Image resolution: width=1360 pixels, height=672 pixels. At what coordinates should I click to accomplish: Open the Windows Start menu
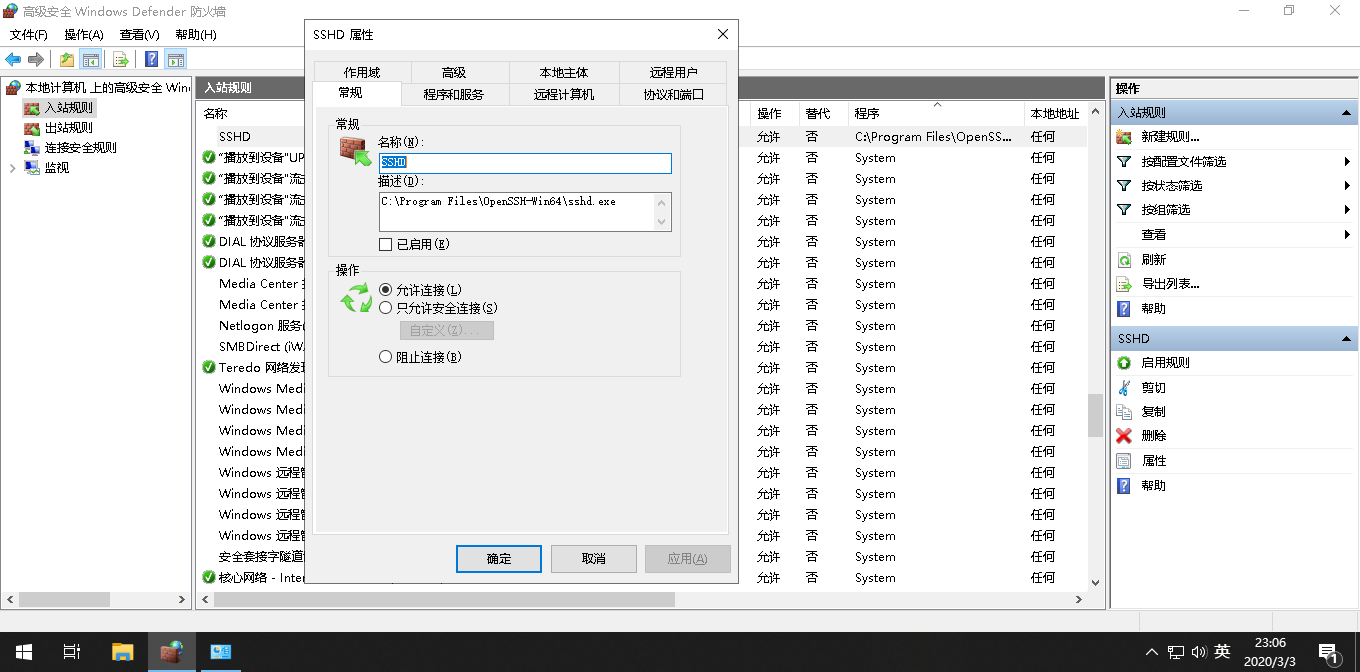click(x=24, y=652)
